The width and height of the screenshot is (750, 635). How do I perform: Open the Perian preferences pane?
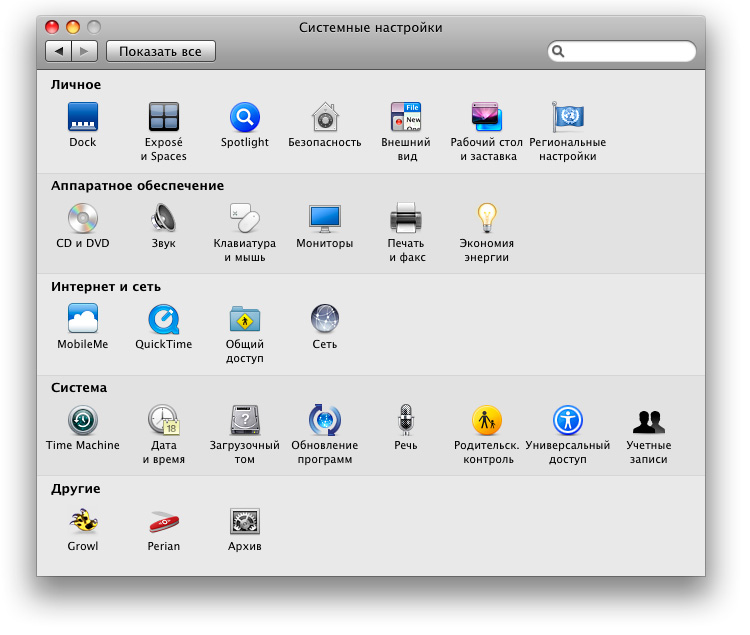pos(164,521)
